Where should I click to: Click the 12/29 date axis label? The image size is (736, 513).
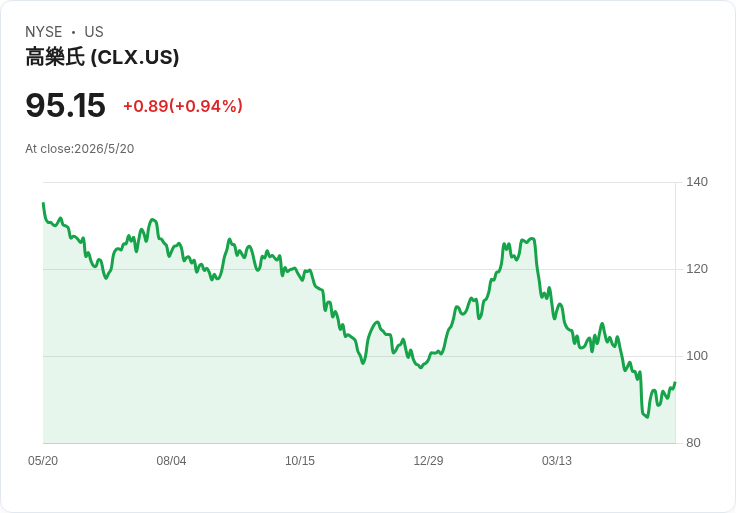tap(428, 461)
